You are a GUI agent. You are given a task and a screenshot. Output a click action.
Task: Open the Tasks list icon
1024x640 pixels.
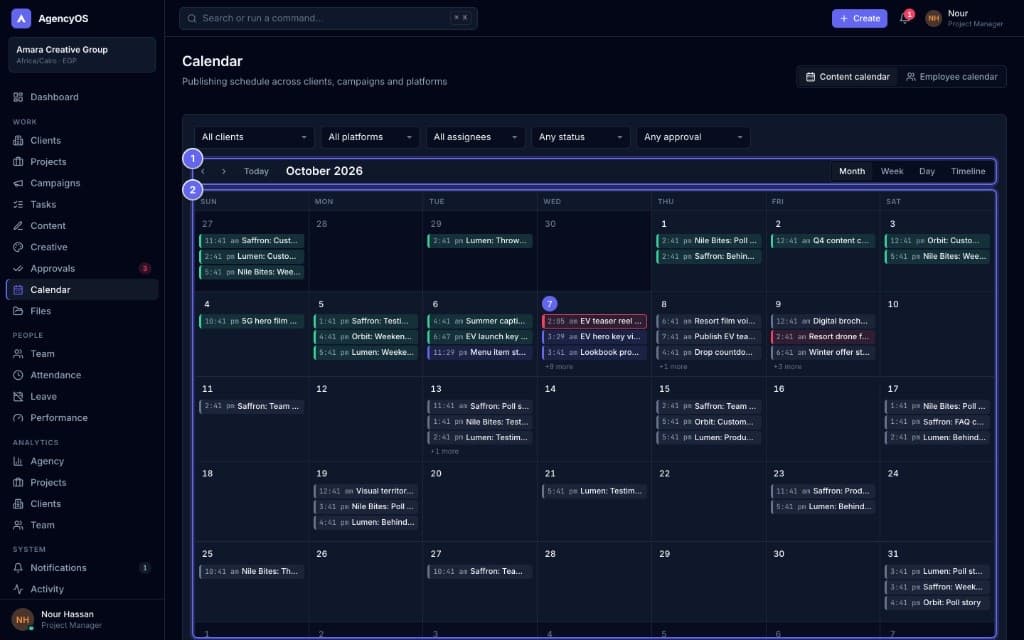18,204
